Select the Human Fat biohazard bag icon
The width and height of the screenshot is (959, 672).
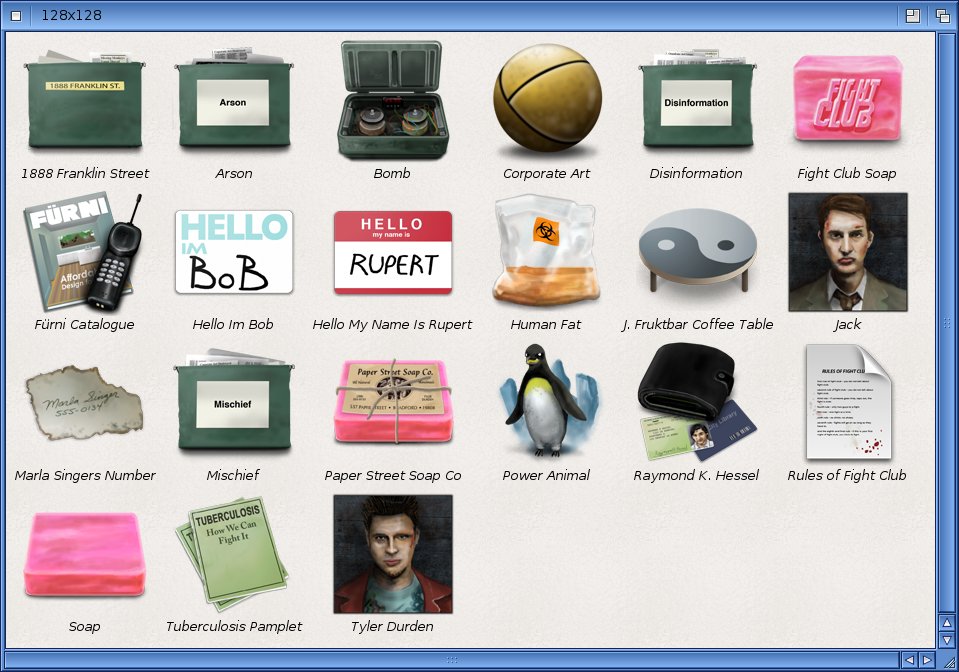[x=546, y=251]
